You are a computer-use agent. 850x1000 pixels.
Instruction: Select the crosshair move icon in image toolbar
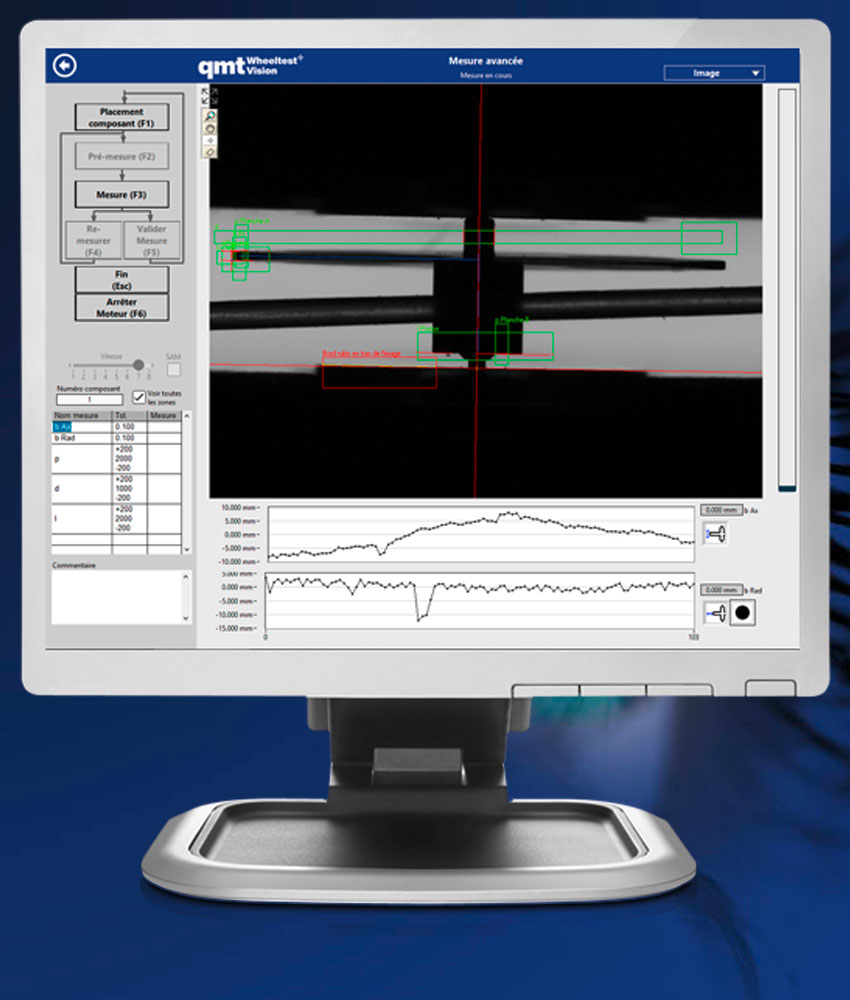click(x=210, y=141)
